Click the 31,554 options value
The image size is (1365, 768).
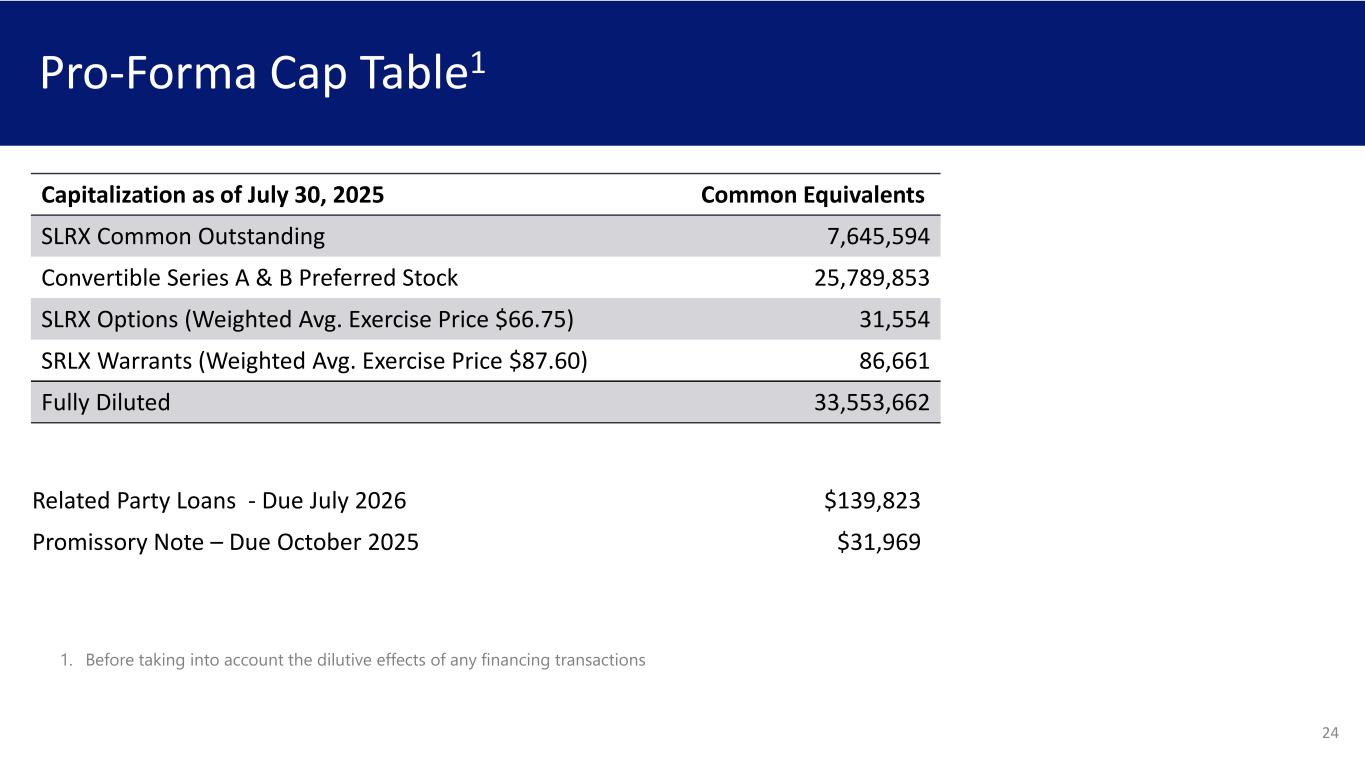click(x=894, y=320)
